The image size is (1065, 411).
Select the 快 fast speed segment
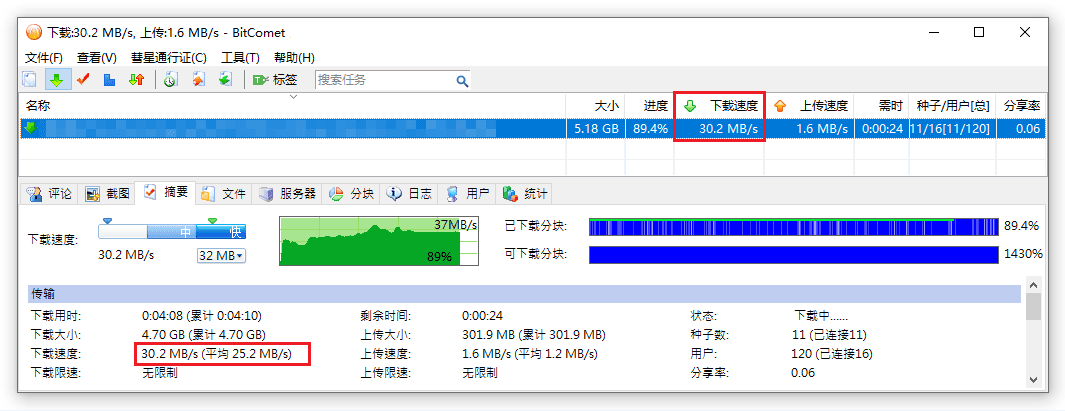234,232
